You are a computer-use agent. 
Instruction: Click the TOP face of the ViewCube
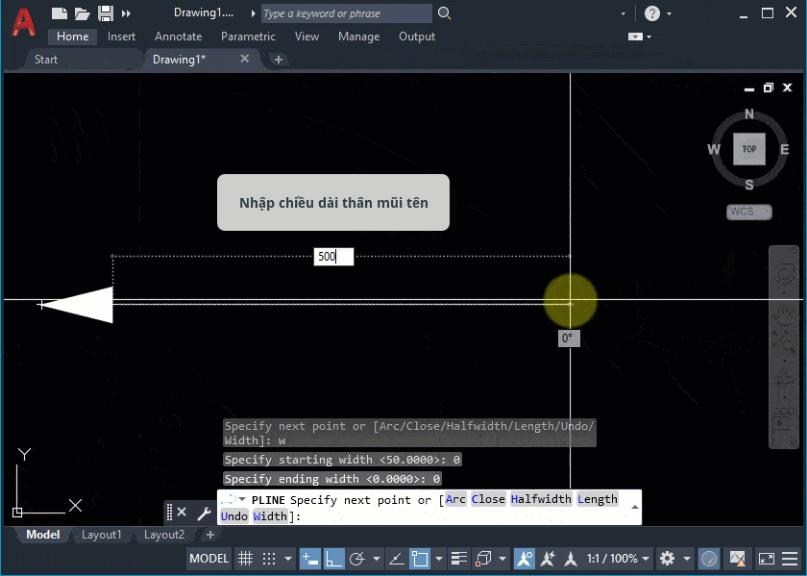[748, 148]
